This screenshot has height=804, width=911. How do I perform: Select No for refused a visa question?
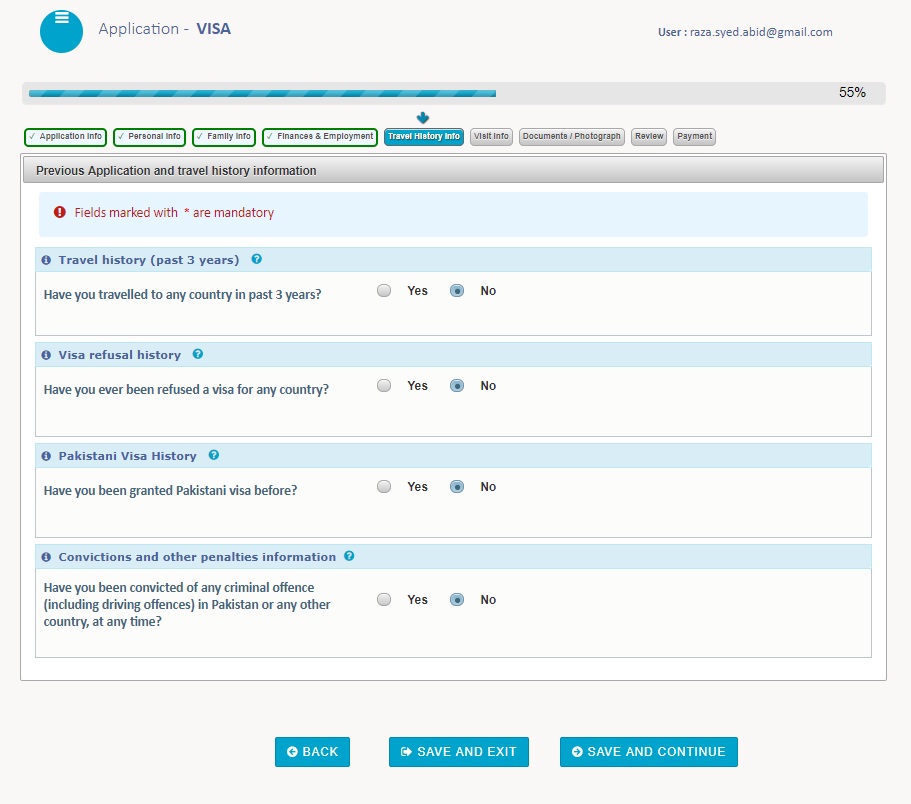click(x=457, y=386)
